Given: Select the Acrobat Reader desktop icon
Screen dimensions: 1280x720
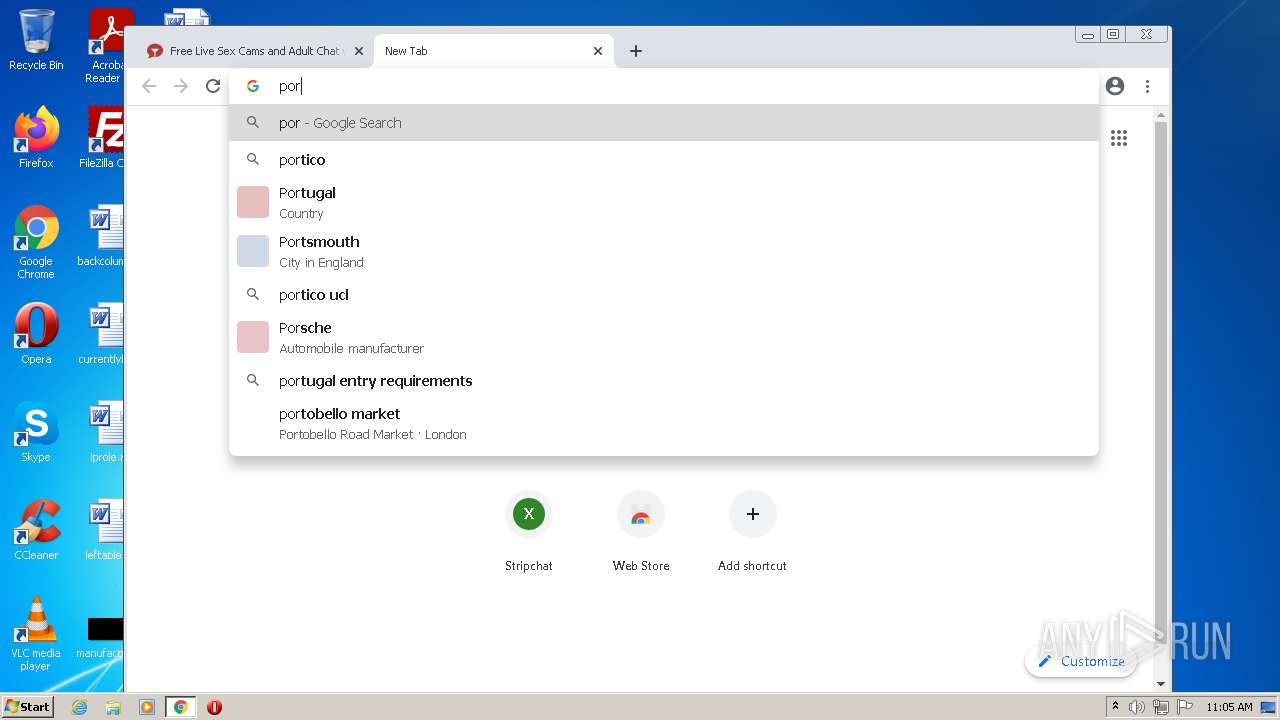Looking at the screenshot, I should [105, 47].
